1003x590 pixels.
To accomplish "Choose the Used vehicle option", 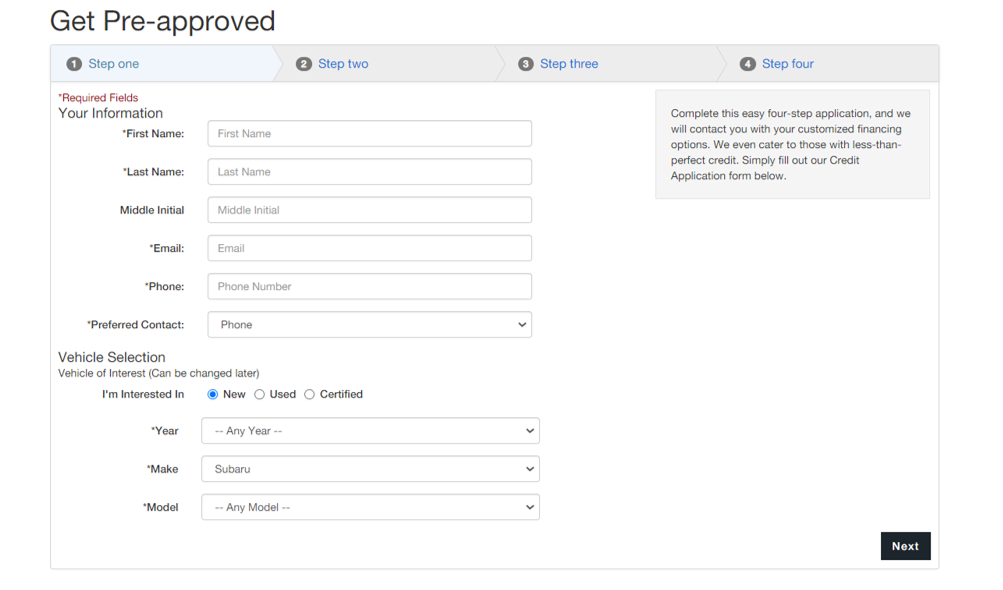I will tap(260, 395).
